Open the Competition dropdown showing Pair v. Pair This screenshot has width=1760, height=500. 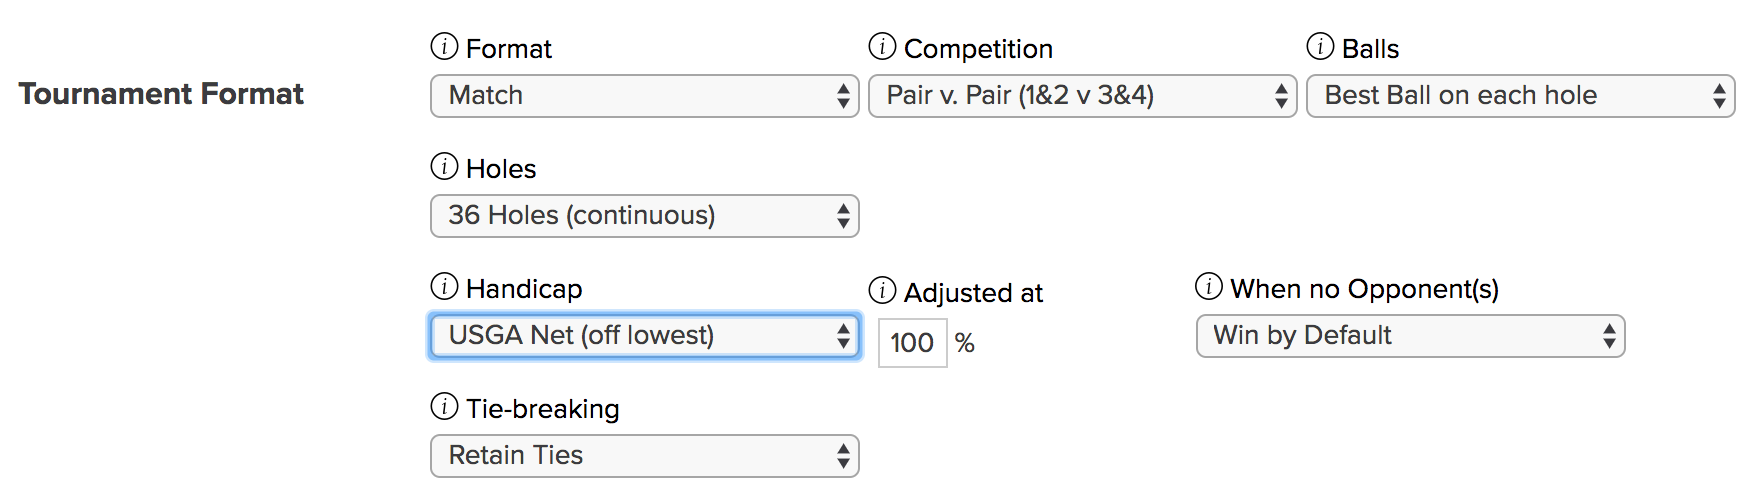[1083, 96]
